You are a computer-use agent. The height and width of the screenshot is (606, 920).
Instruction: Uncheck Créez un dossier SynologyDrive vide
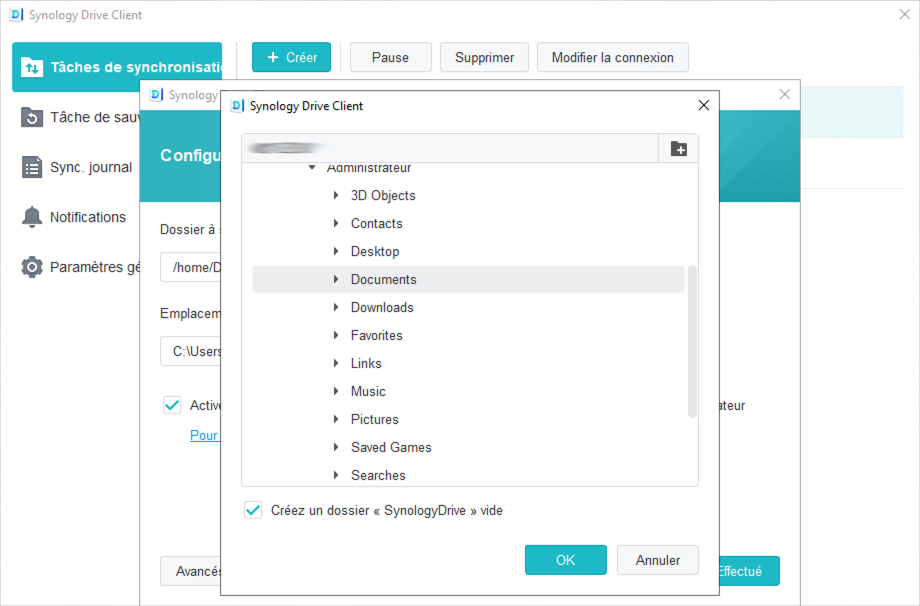pos(253,509)
